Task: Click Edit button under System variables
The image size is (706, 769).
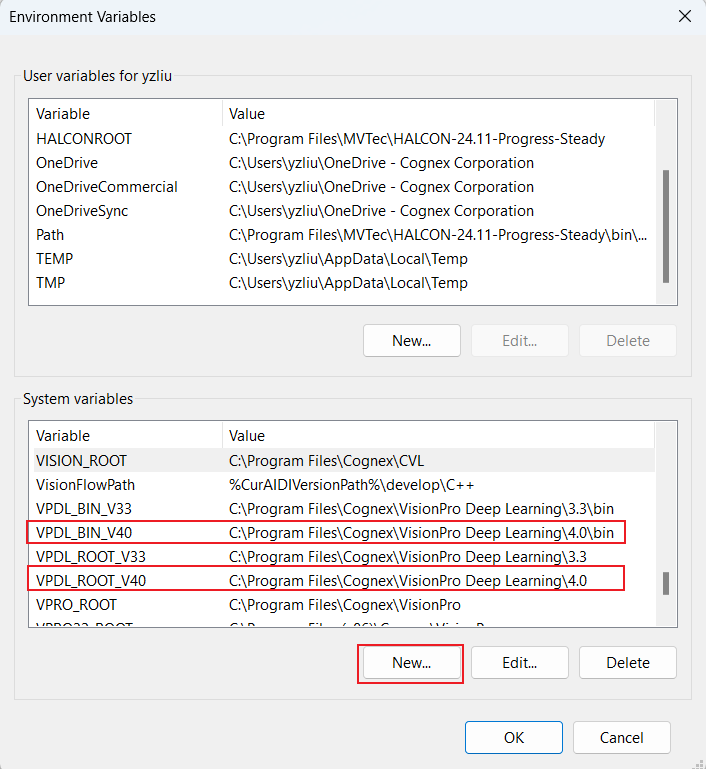Action: coord(520,663)
